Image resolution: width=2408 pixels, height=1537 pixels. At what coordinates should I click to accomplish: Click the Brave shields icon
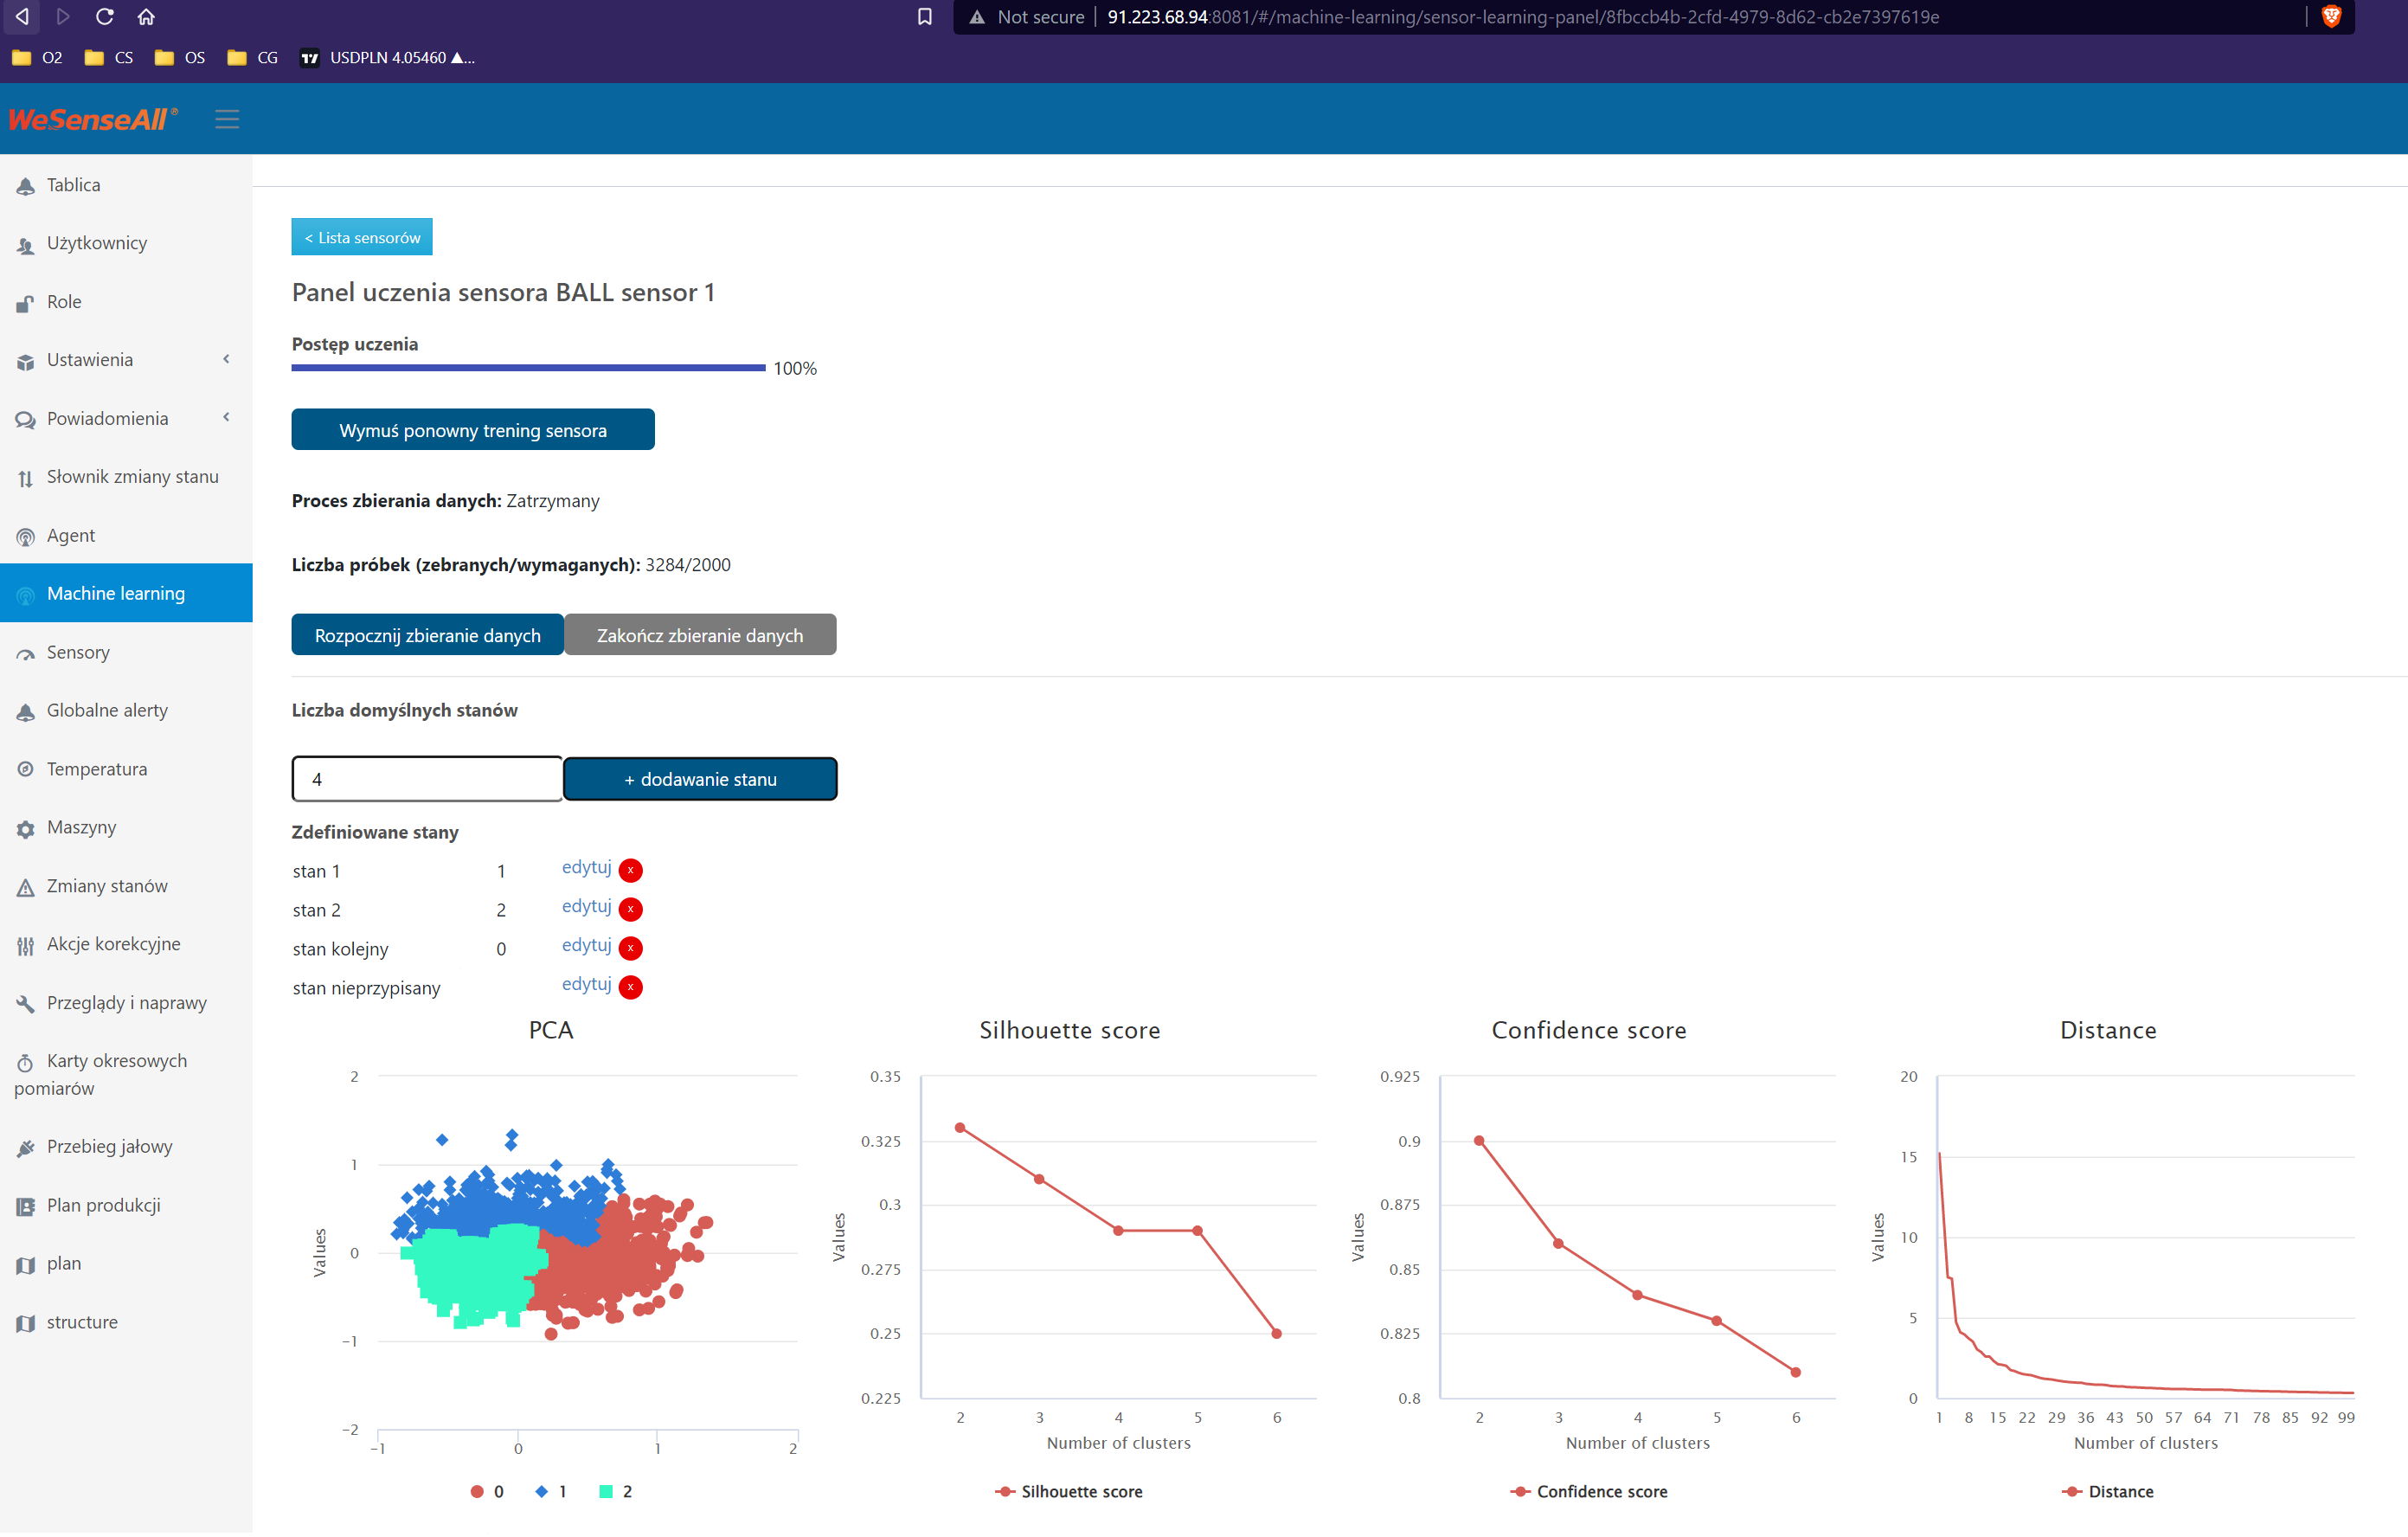[2331, 17]
